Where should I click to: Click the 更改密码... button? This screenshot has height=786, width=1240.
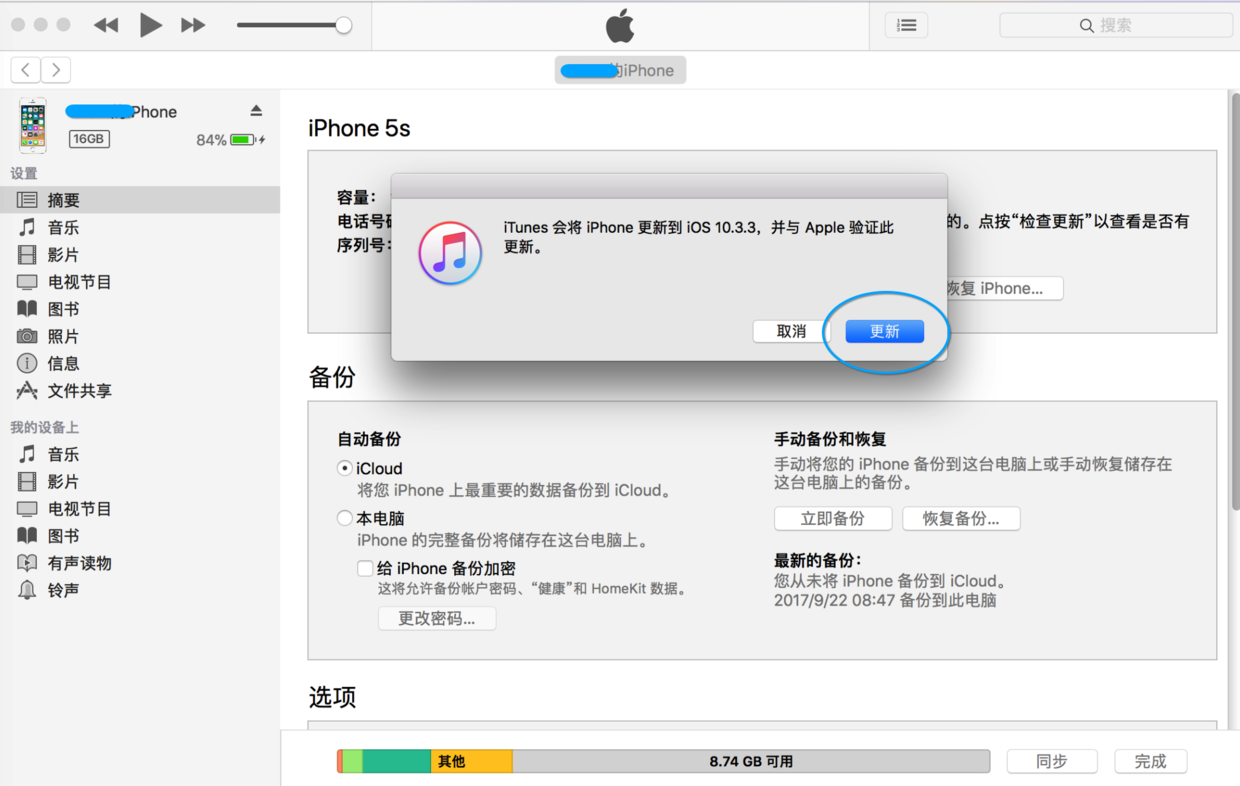point(437,618)
